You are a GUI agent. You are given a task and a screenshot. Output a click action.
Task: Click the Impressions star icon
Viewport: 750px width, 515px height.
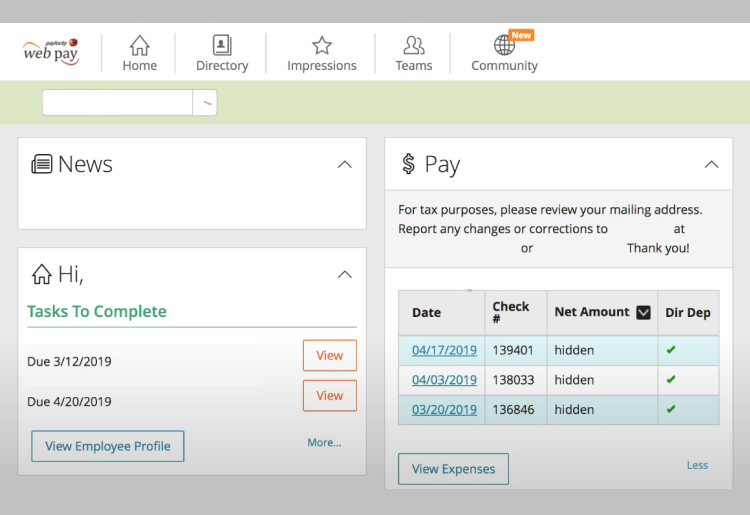tap(322, 46)
